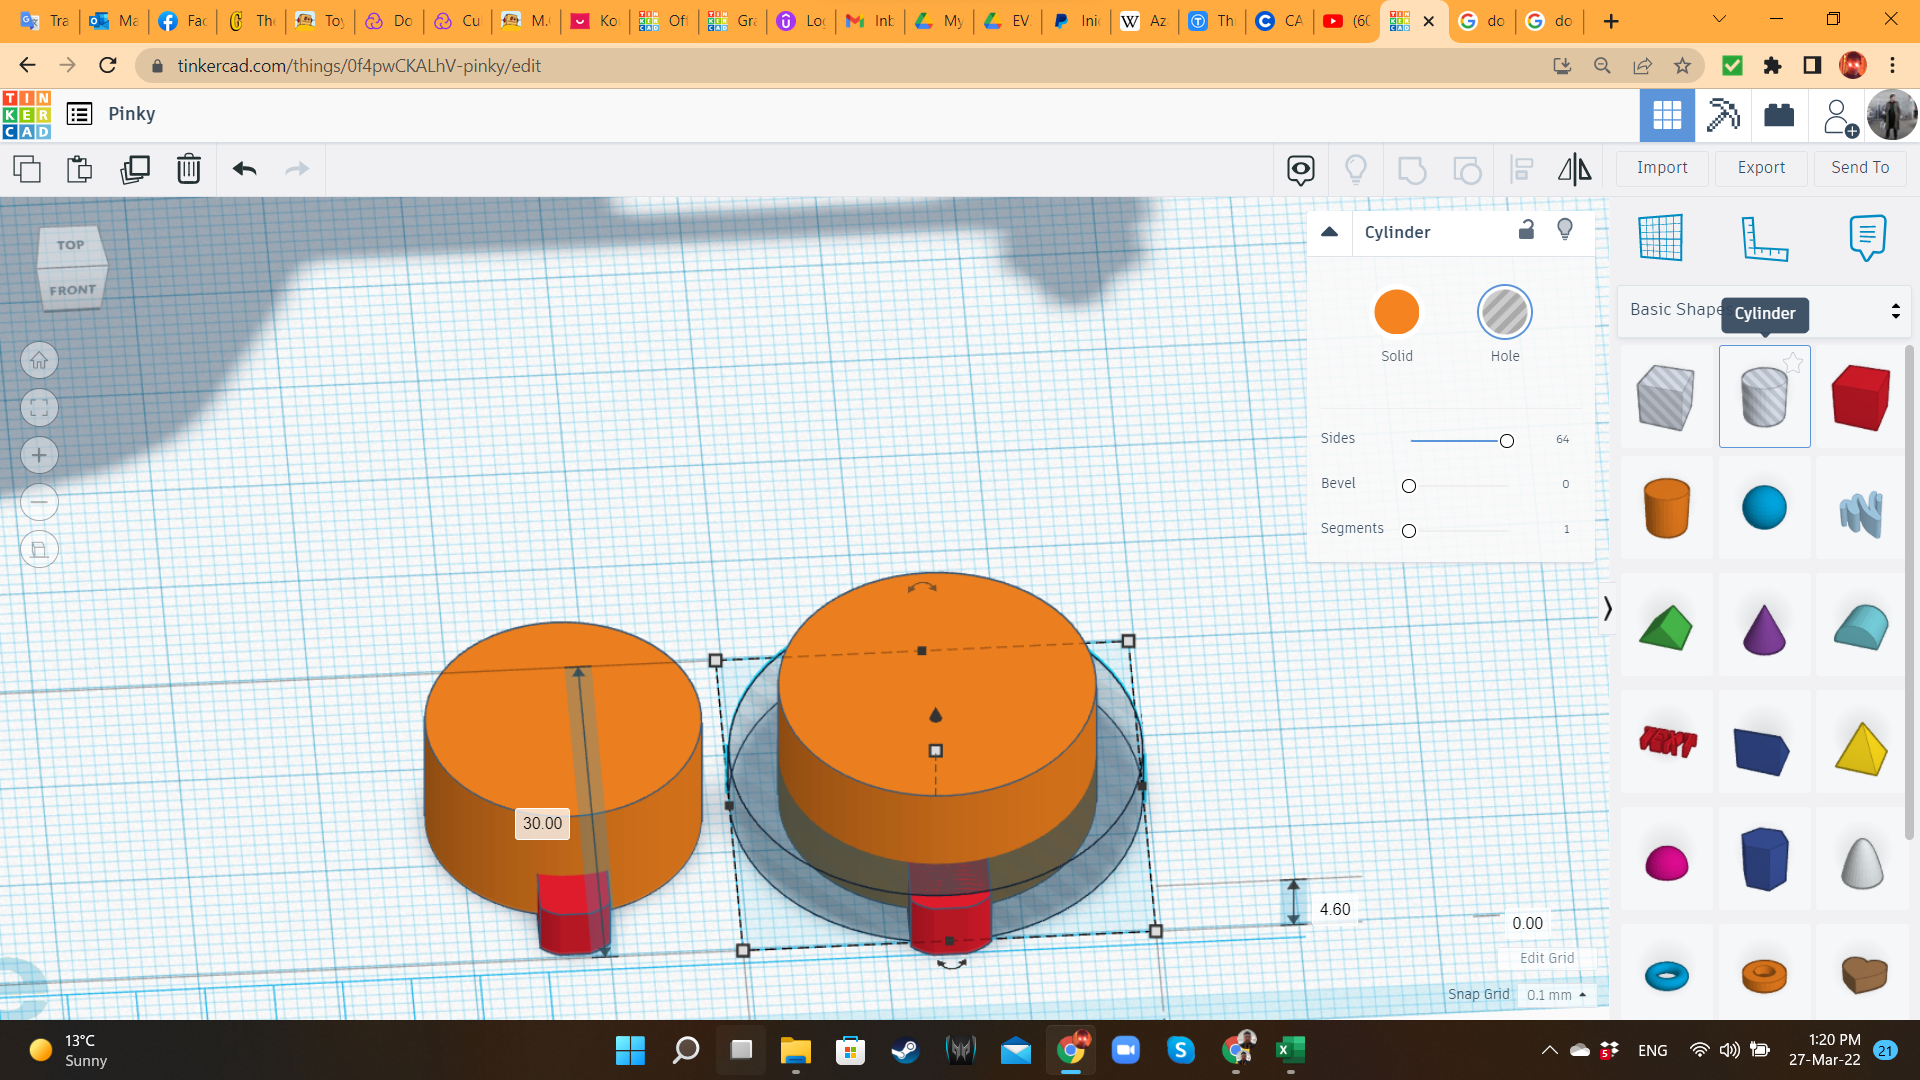Click the Mirror tool icon
Viewport: 1920px width, 1080px height.
click(x=1574, y=169)
